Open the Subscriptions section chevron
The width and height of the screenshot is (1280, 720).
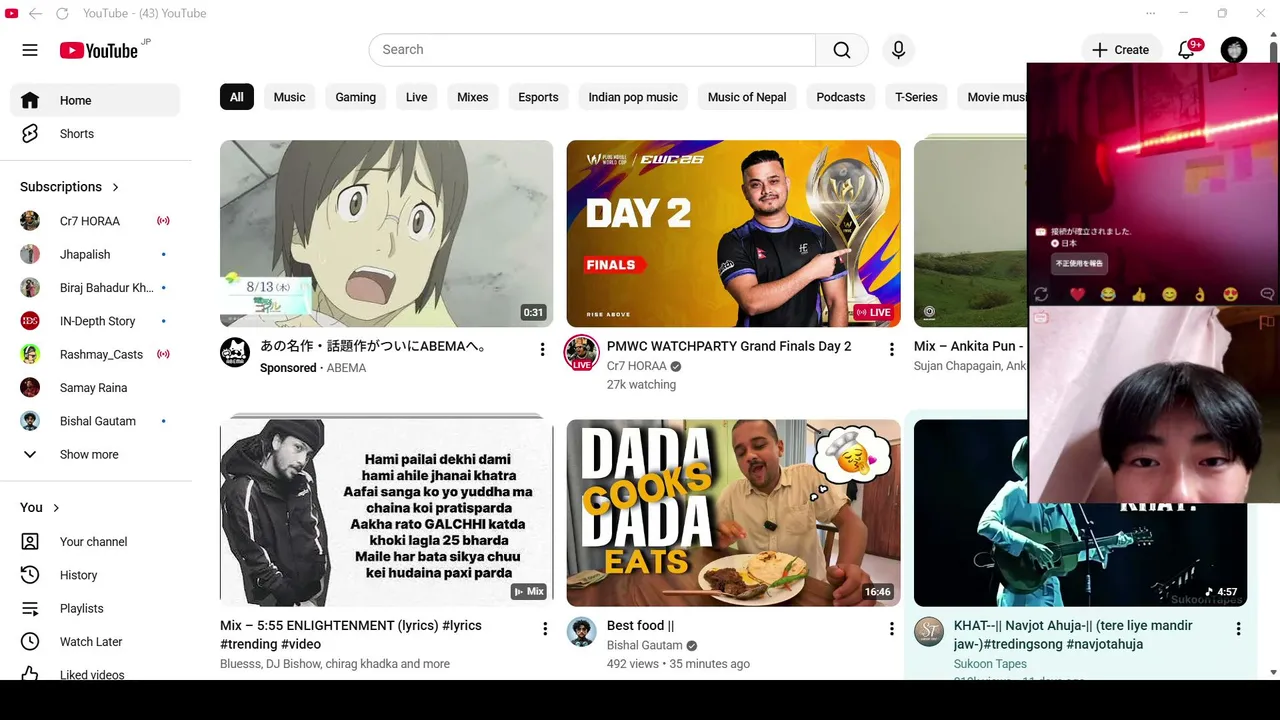[x=115, y=187]
